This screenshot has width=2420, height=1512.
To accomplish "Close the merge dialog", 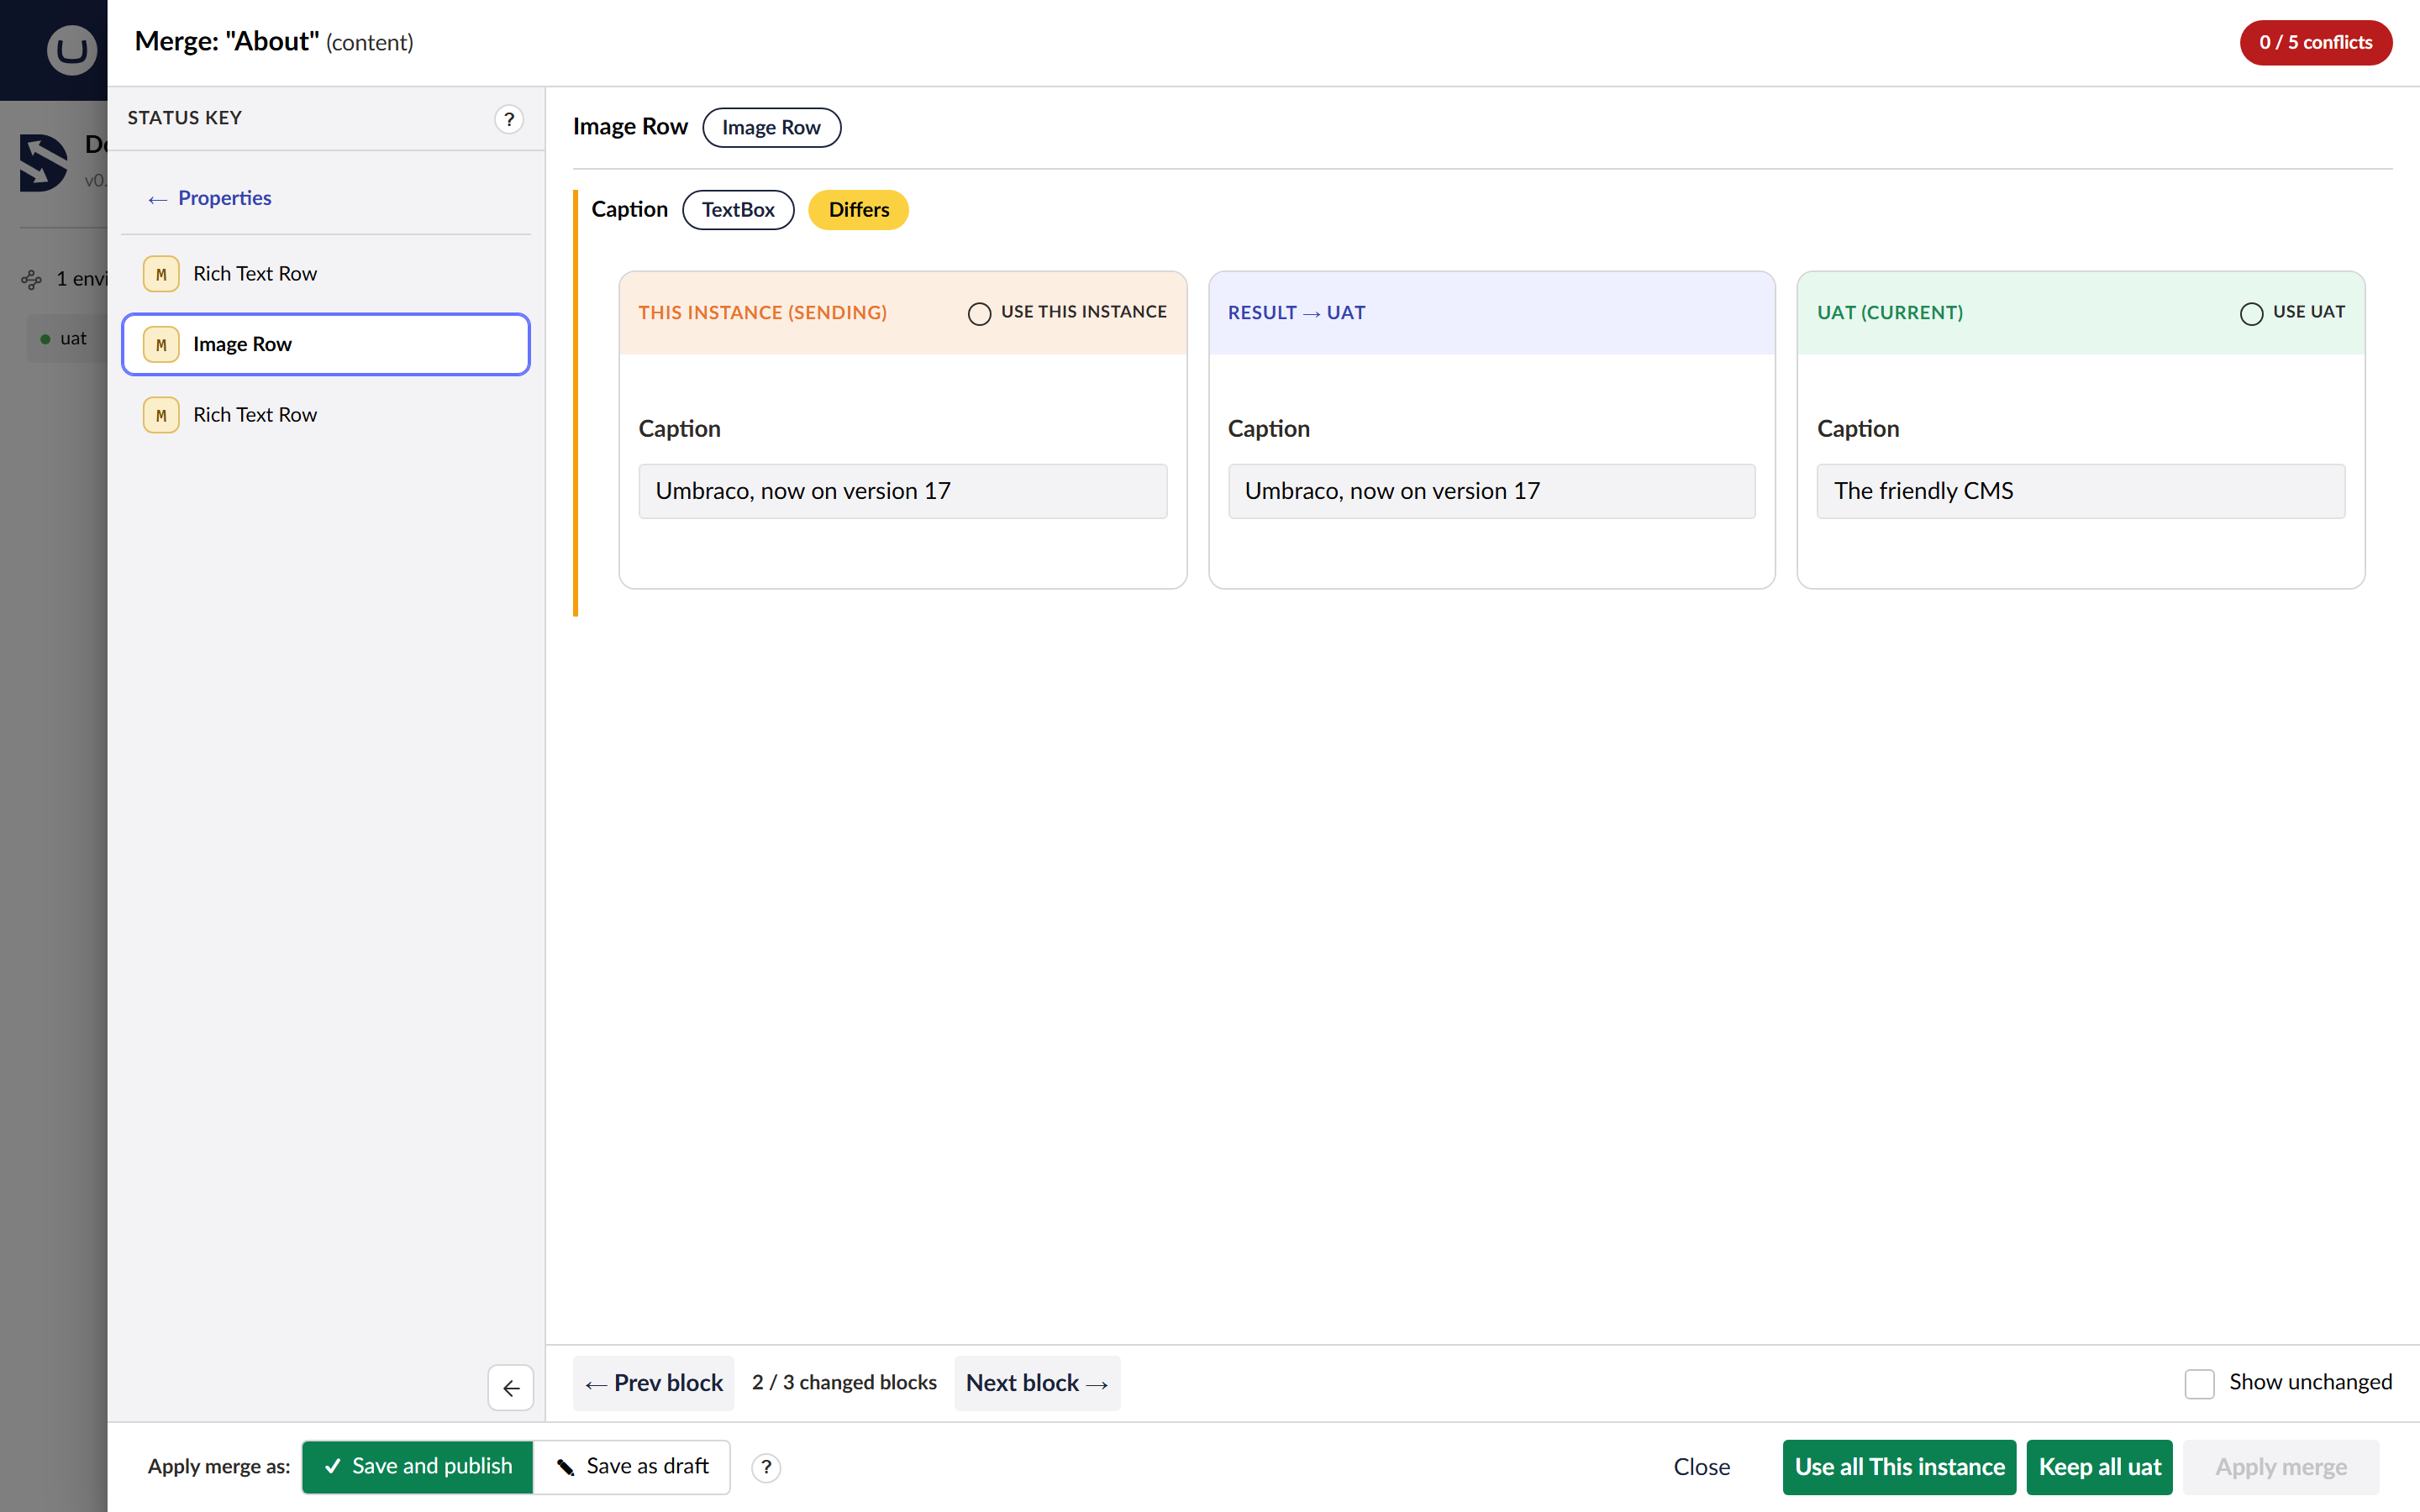I will pos(1701,1467).
